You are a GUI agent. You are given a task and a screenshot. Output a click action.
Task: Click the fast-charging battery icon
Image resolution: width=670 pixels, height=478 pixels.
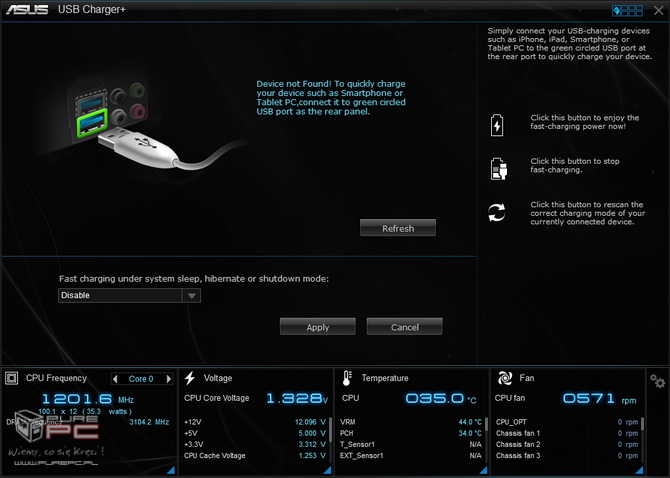(x=497, y=125)
